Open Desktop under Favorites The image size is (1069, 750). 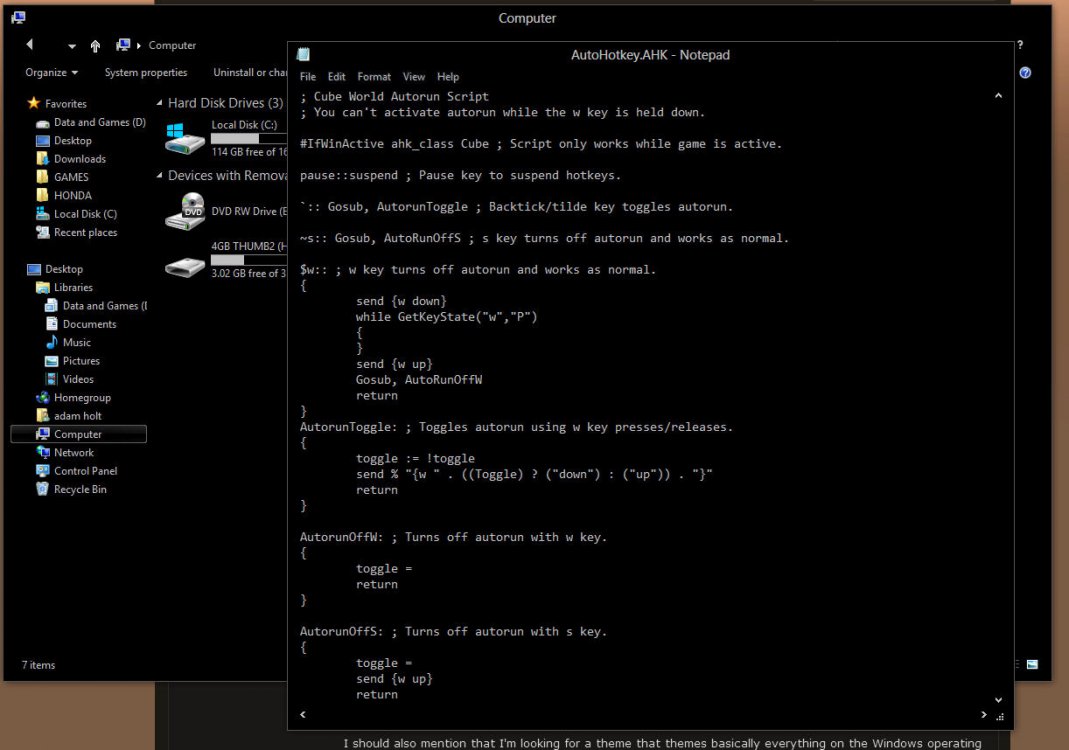72,140
